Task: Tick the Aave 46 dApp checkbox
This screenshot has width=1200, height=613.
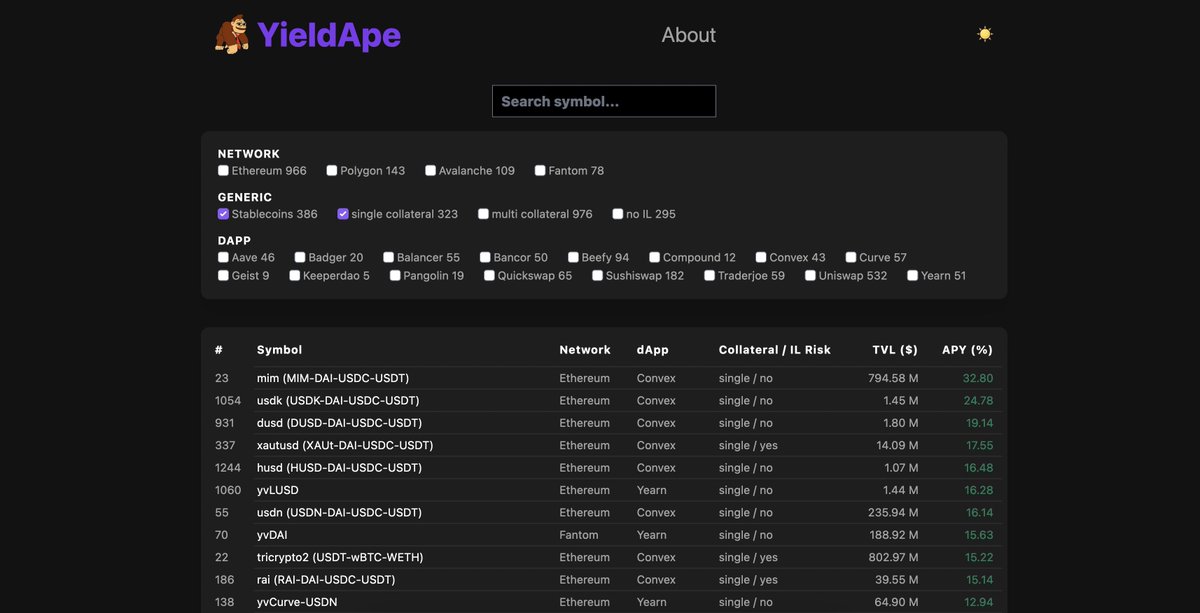Action: [x=224, y=257]
